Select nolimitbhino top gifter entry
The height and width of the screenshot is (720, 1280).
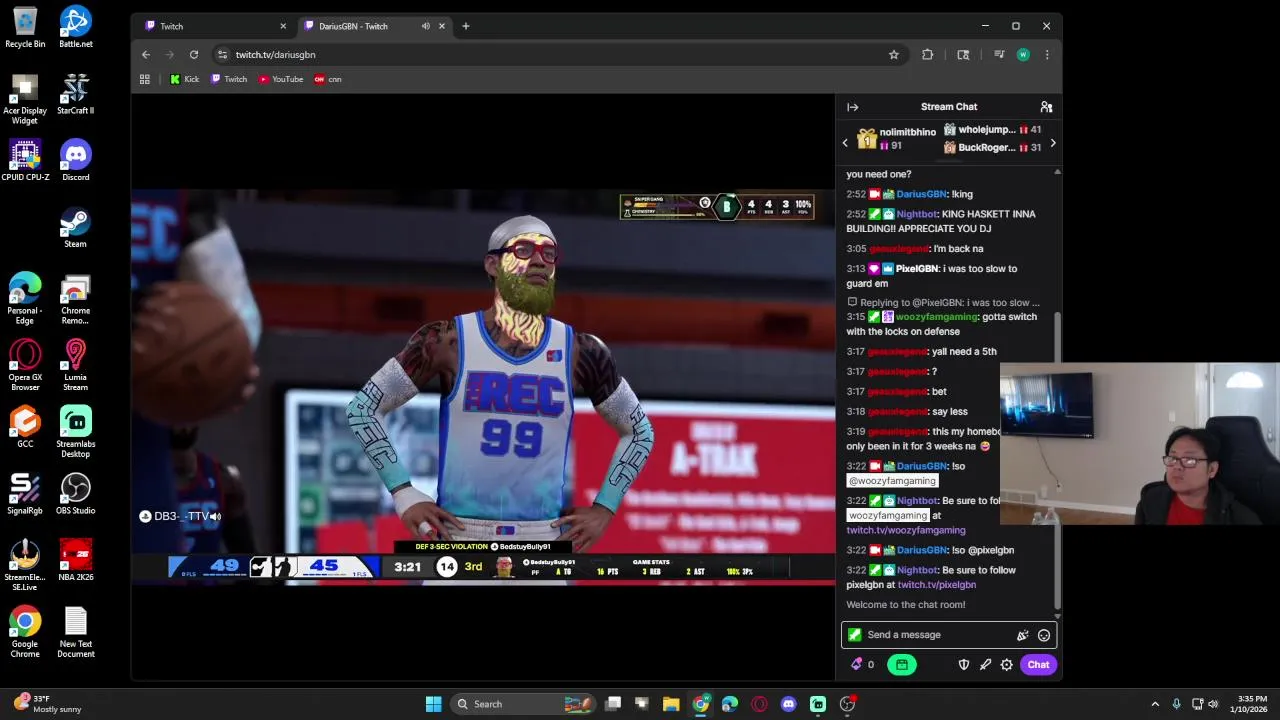896,139
